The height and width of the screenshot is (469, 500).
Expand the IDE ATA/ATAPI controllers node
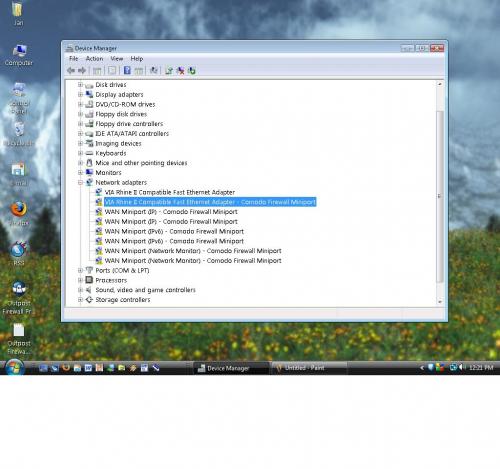(x=80, y=134)
